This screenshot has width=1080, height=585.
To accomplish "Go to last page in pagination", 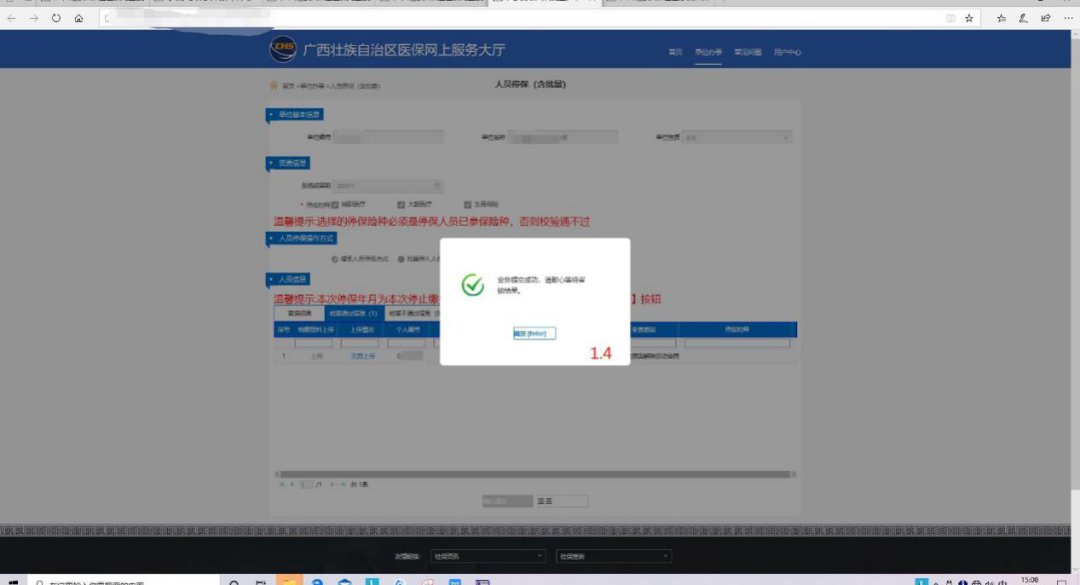I will (343, 484).
